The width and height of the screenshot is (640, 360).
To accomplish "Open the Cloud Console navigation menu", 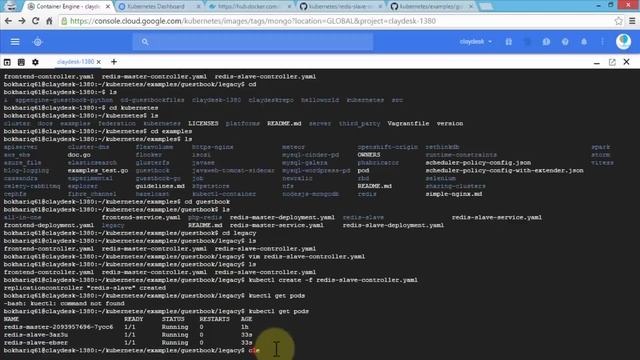I will pyautogui.click(x=15, y=42).
